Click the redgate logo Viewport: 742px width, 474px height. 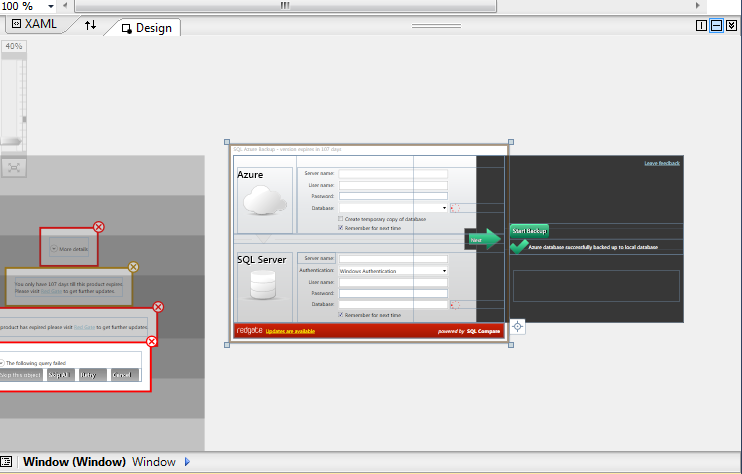click(x=249, y=330)
